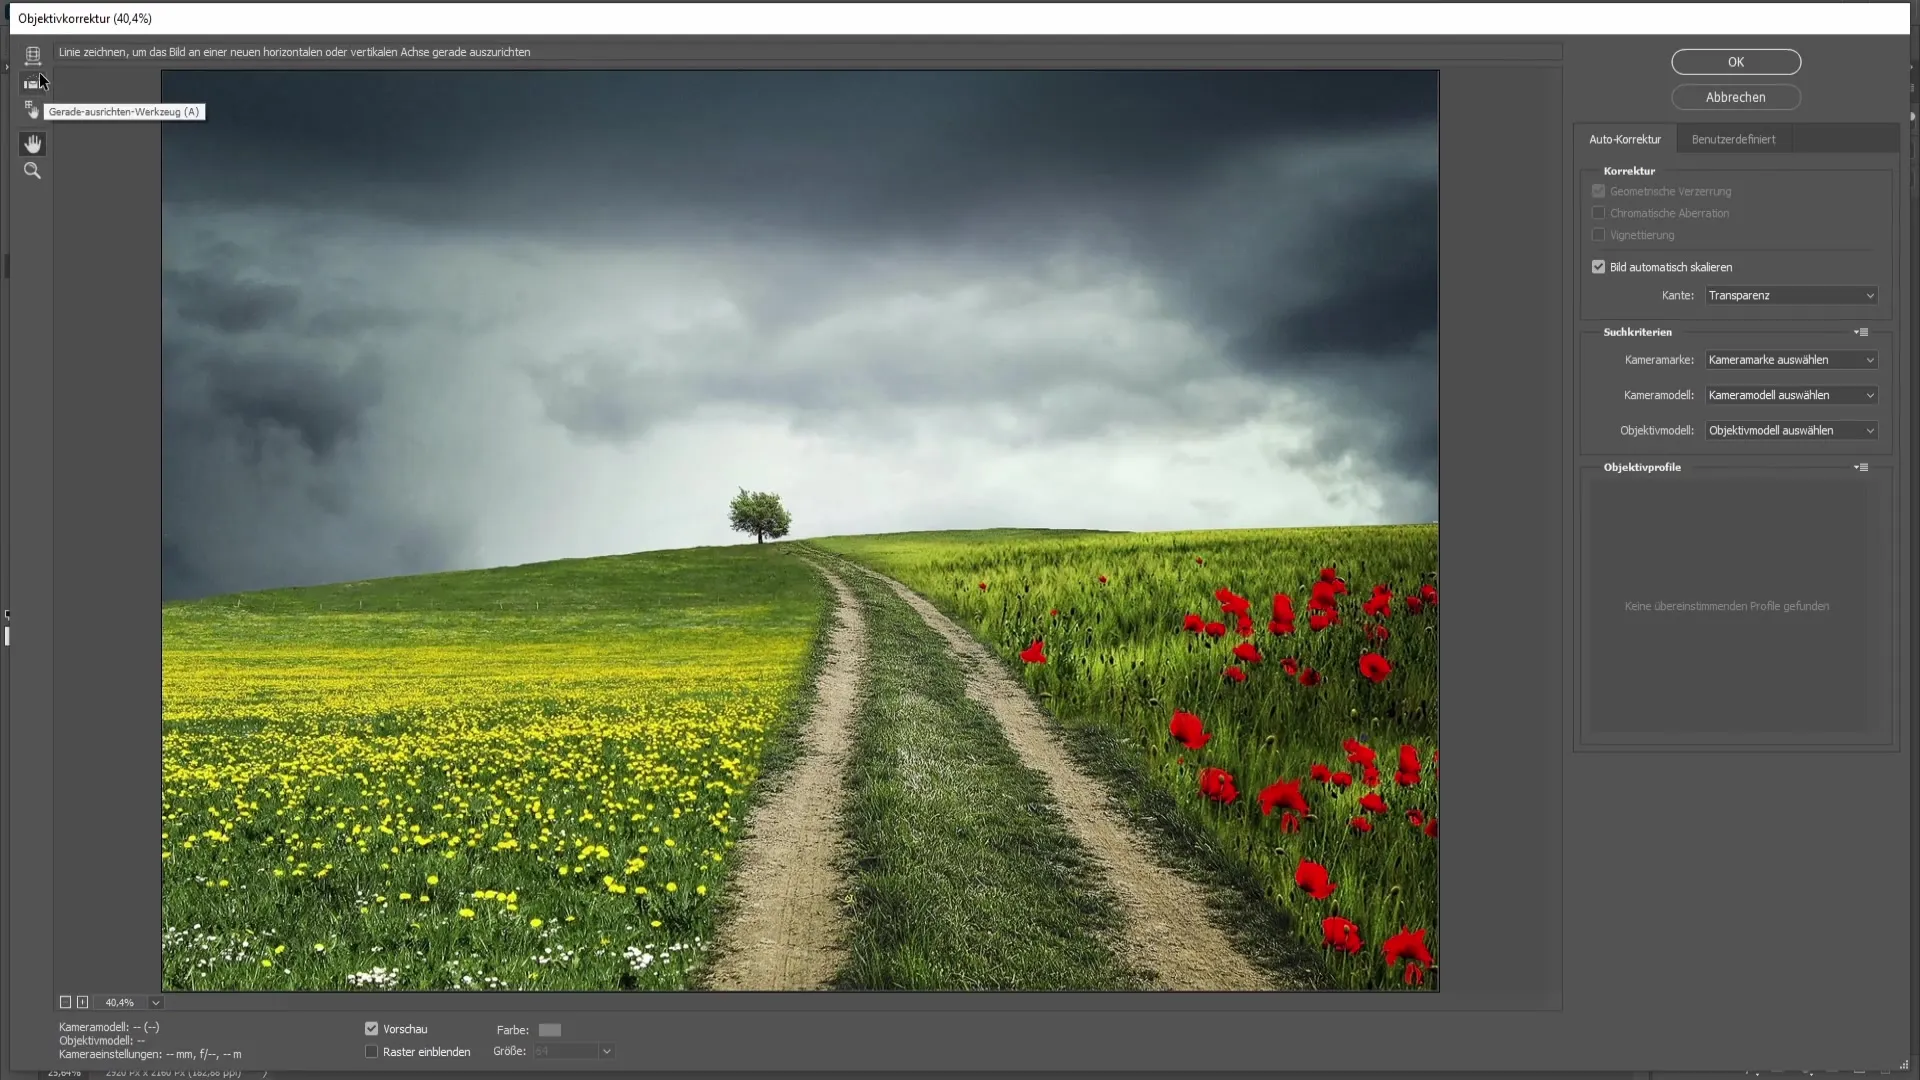The image size is (1920, 1080).
Task: Open the Kante dropdown showing Transparenz
Action: 1791,296
